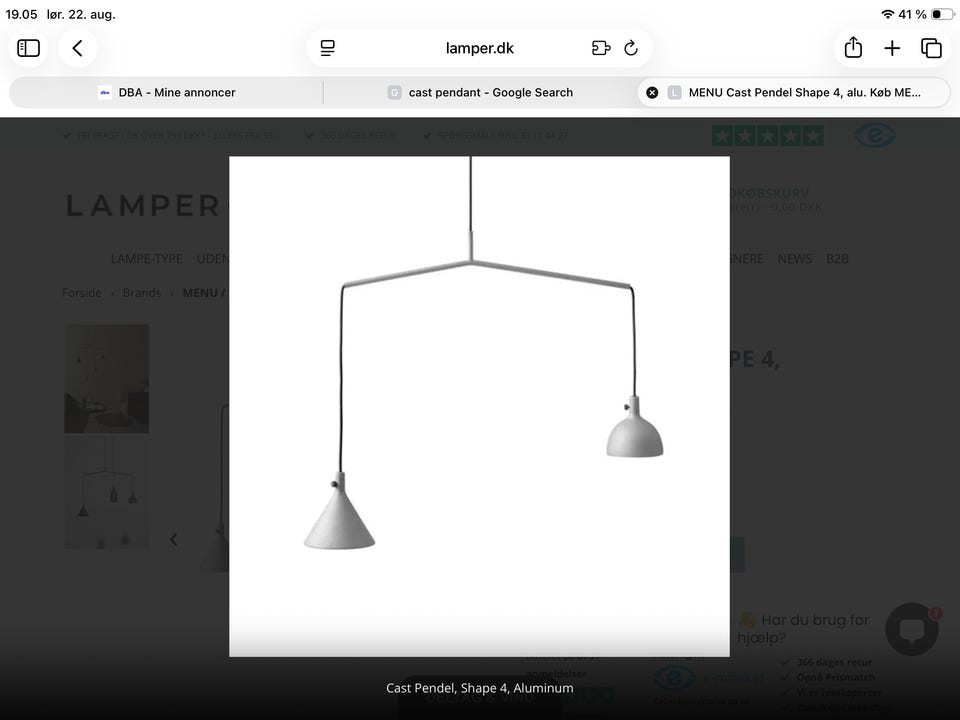Check battery status indicator
The width and height of the screenshot is (960, 720).
[x=942, y=14]
